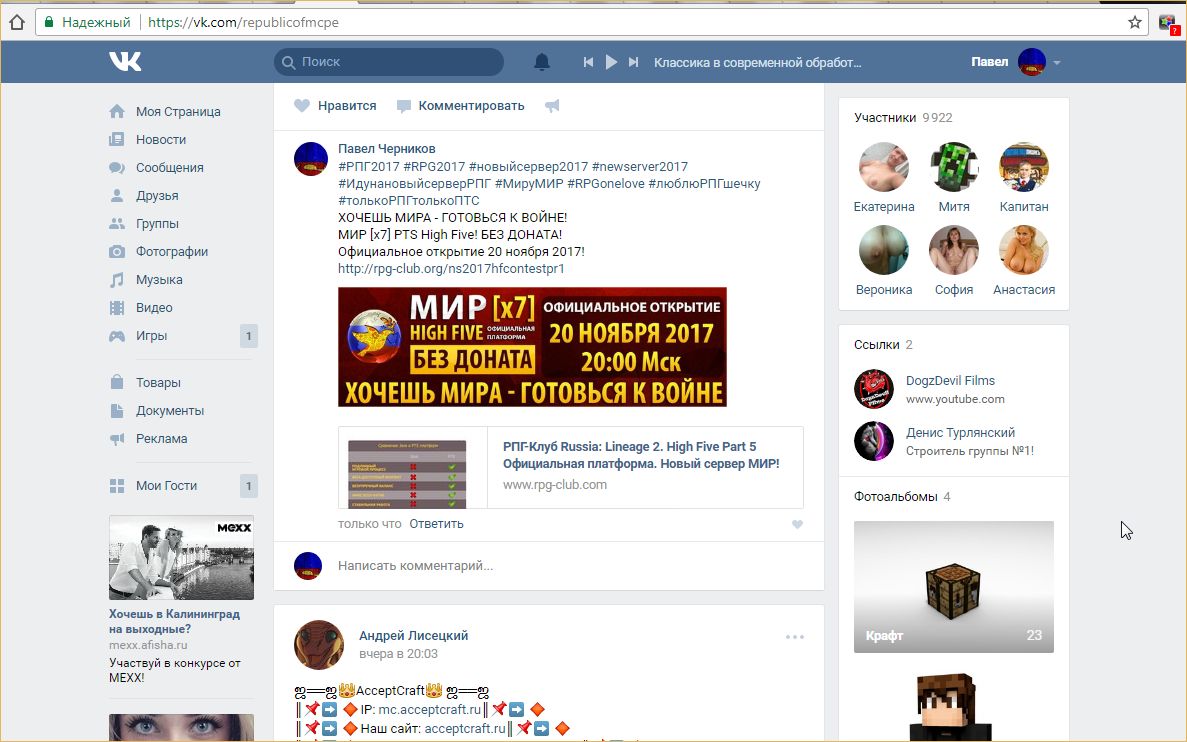
Task: Open the MEXX Калининград ad link
Action: point(174,621)
